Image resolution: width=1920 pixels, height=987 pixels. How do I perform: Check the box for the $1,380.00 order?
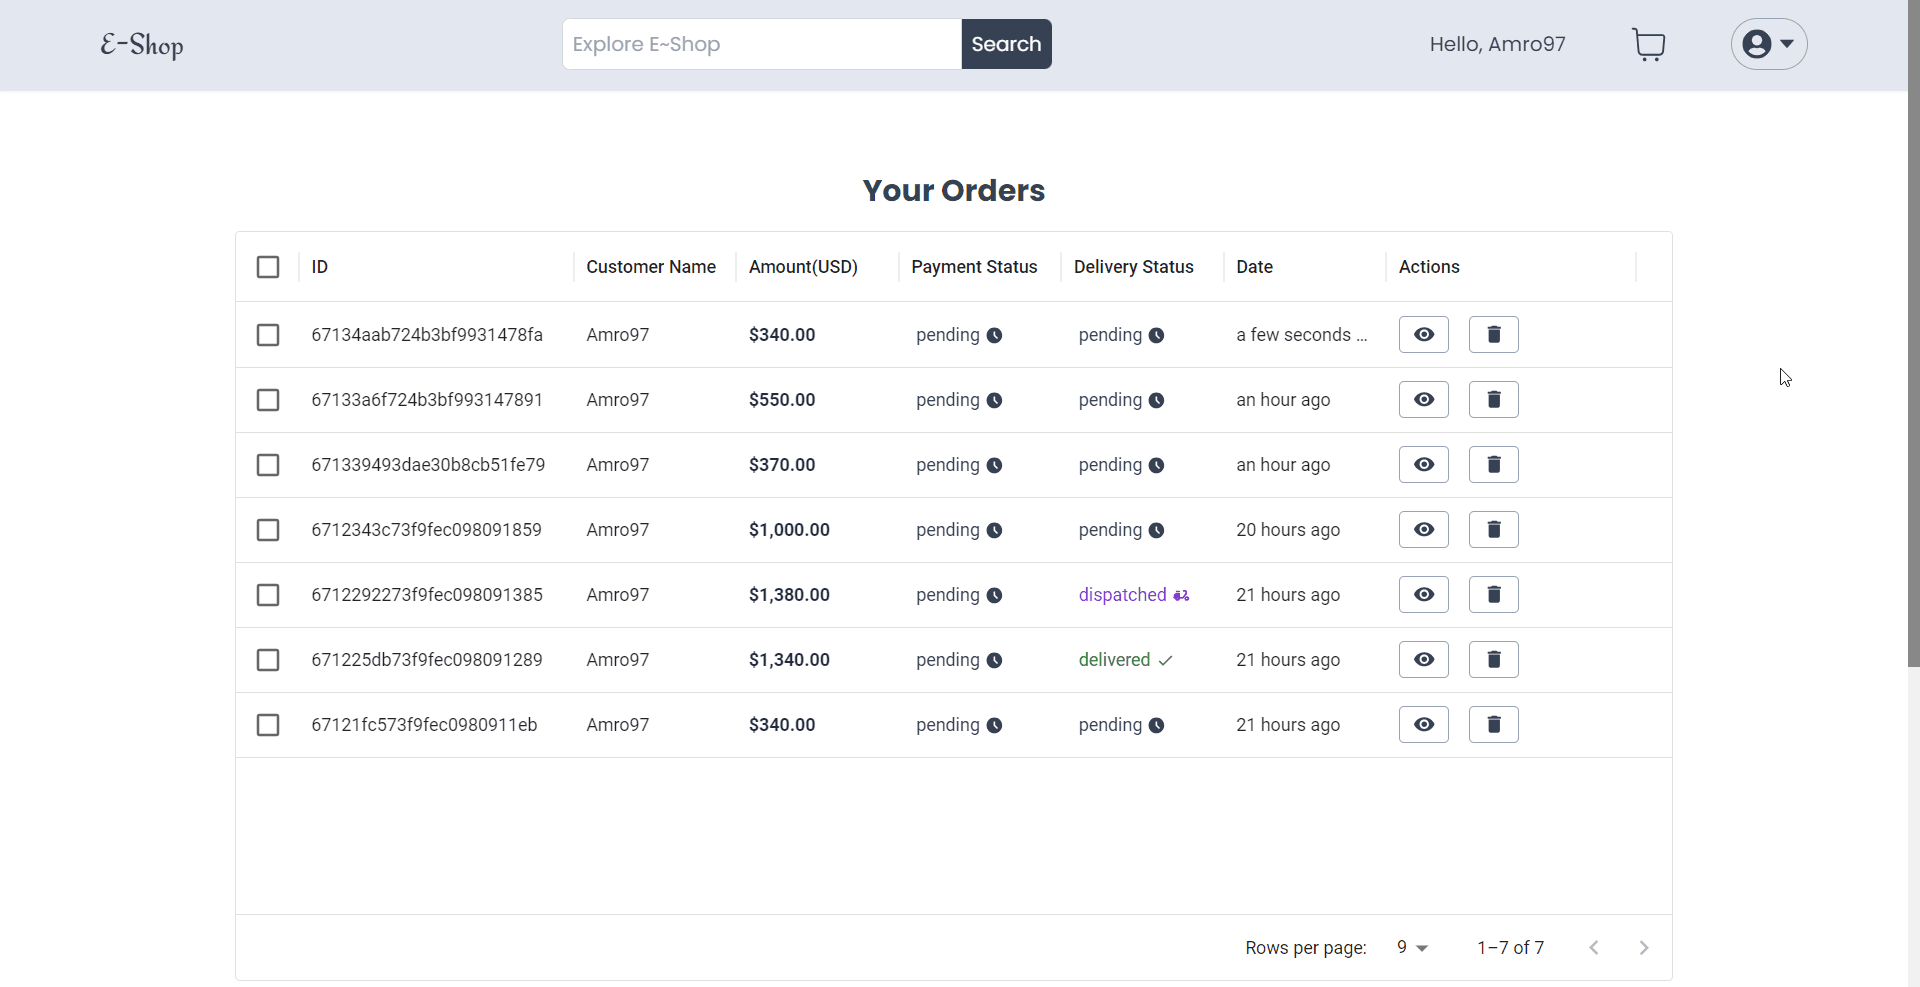(x=268, y=595)
